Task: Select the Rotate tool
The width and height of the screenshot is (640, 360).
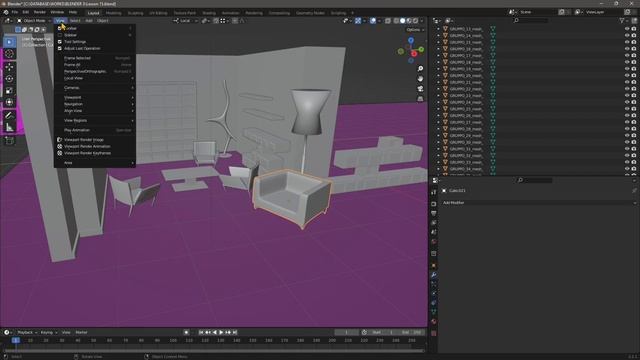Action: [9, 78]
